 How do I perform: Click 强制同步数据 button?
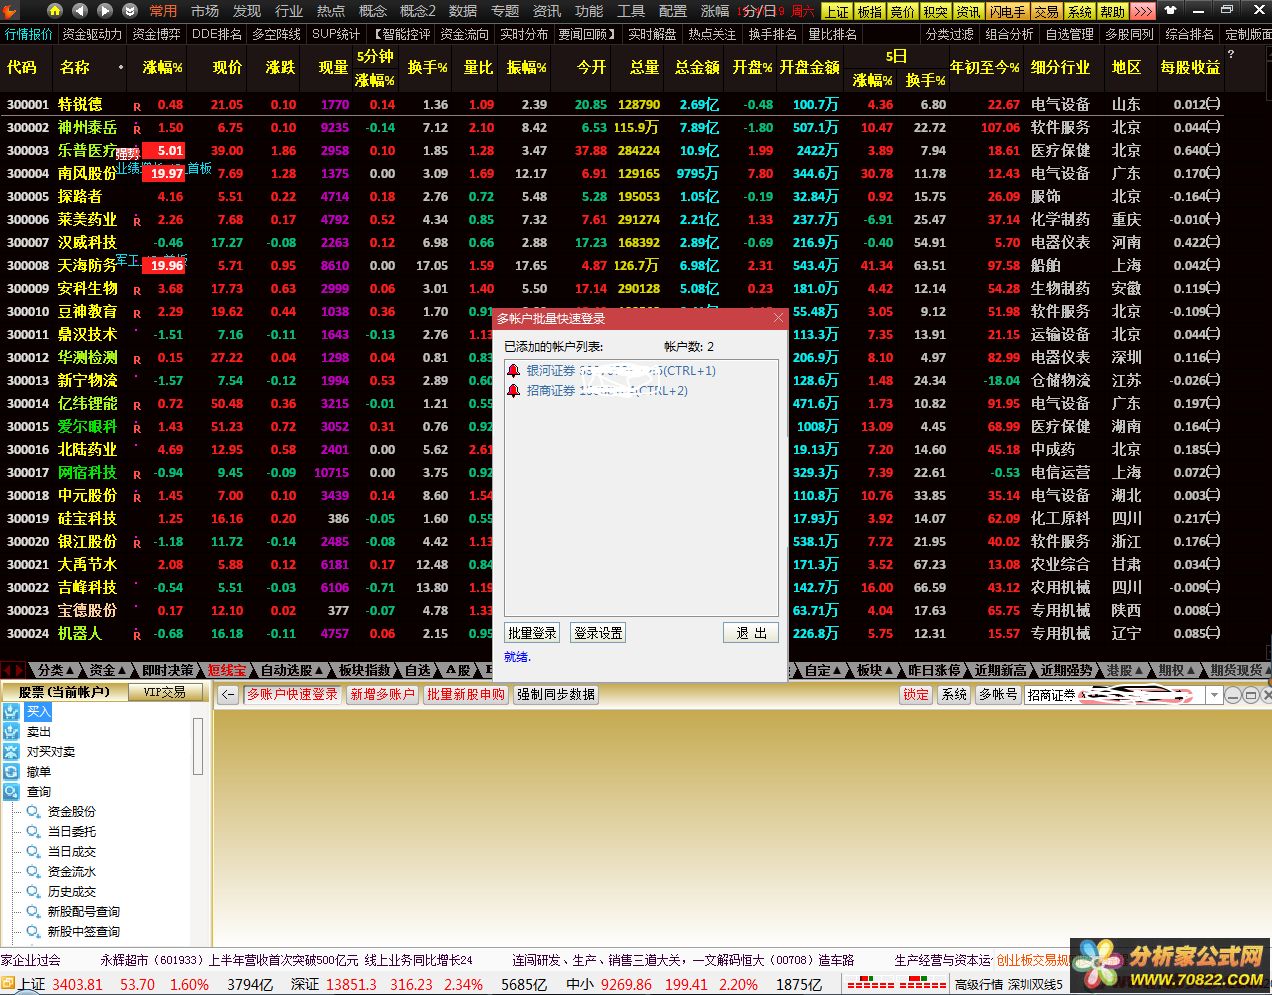(556, 694)
